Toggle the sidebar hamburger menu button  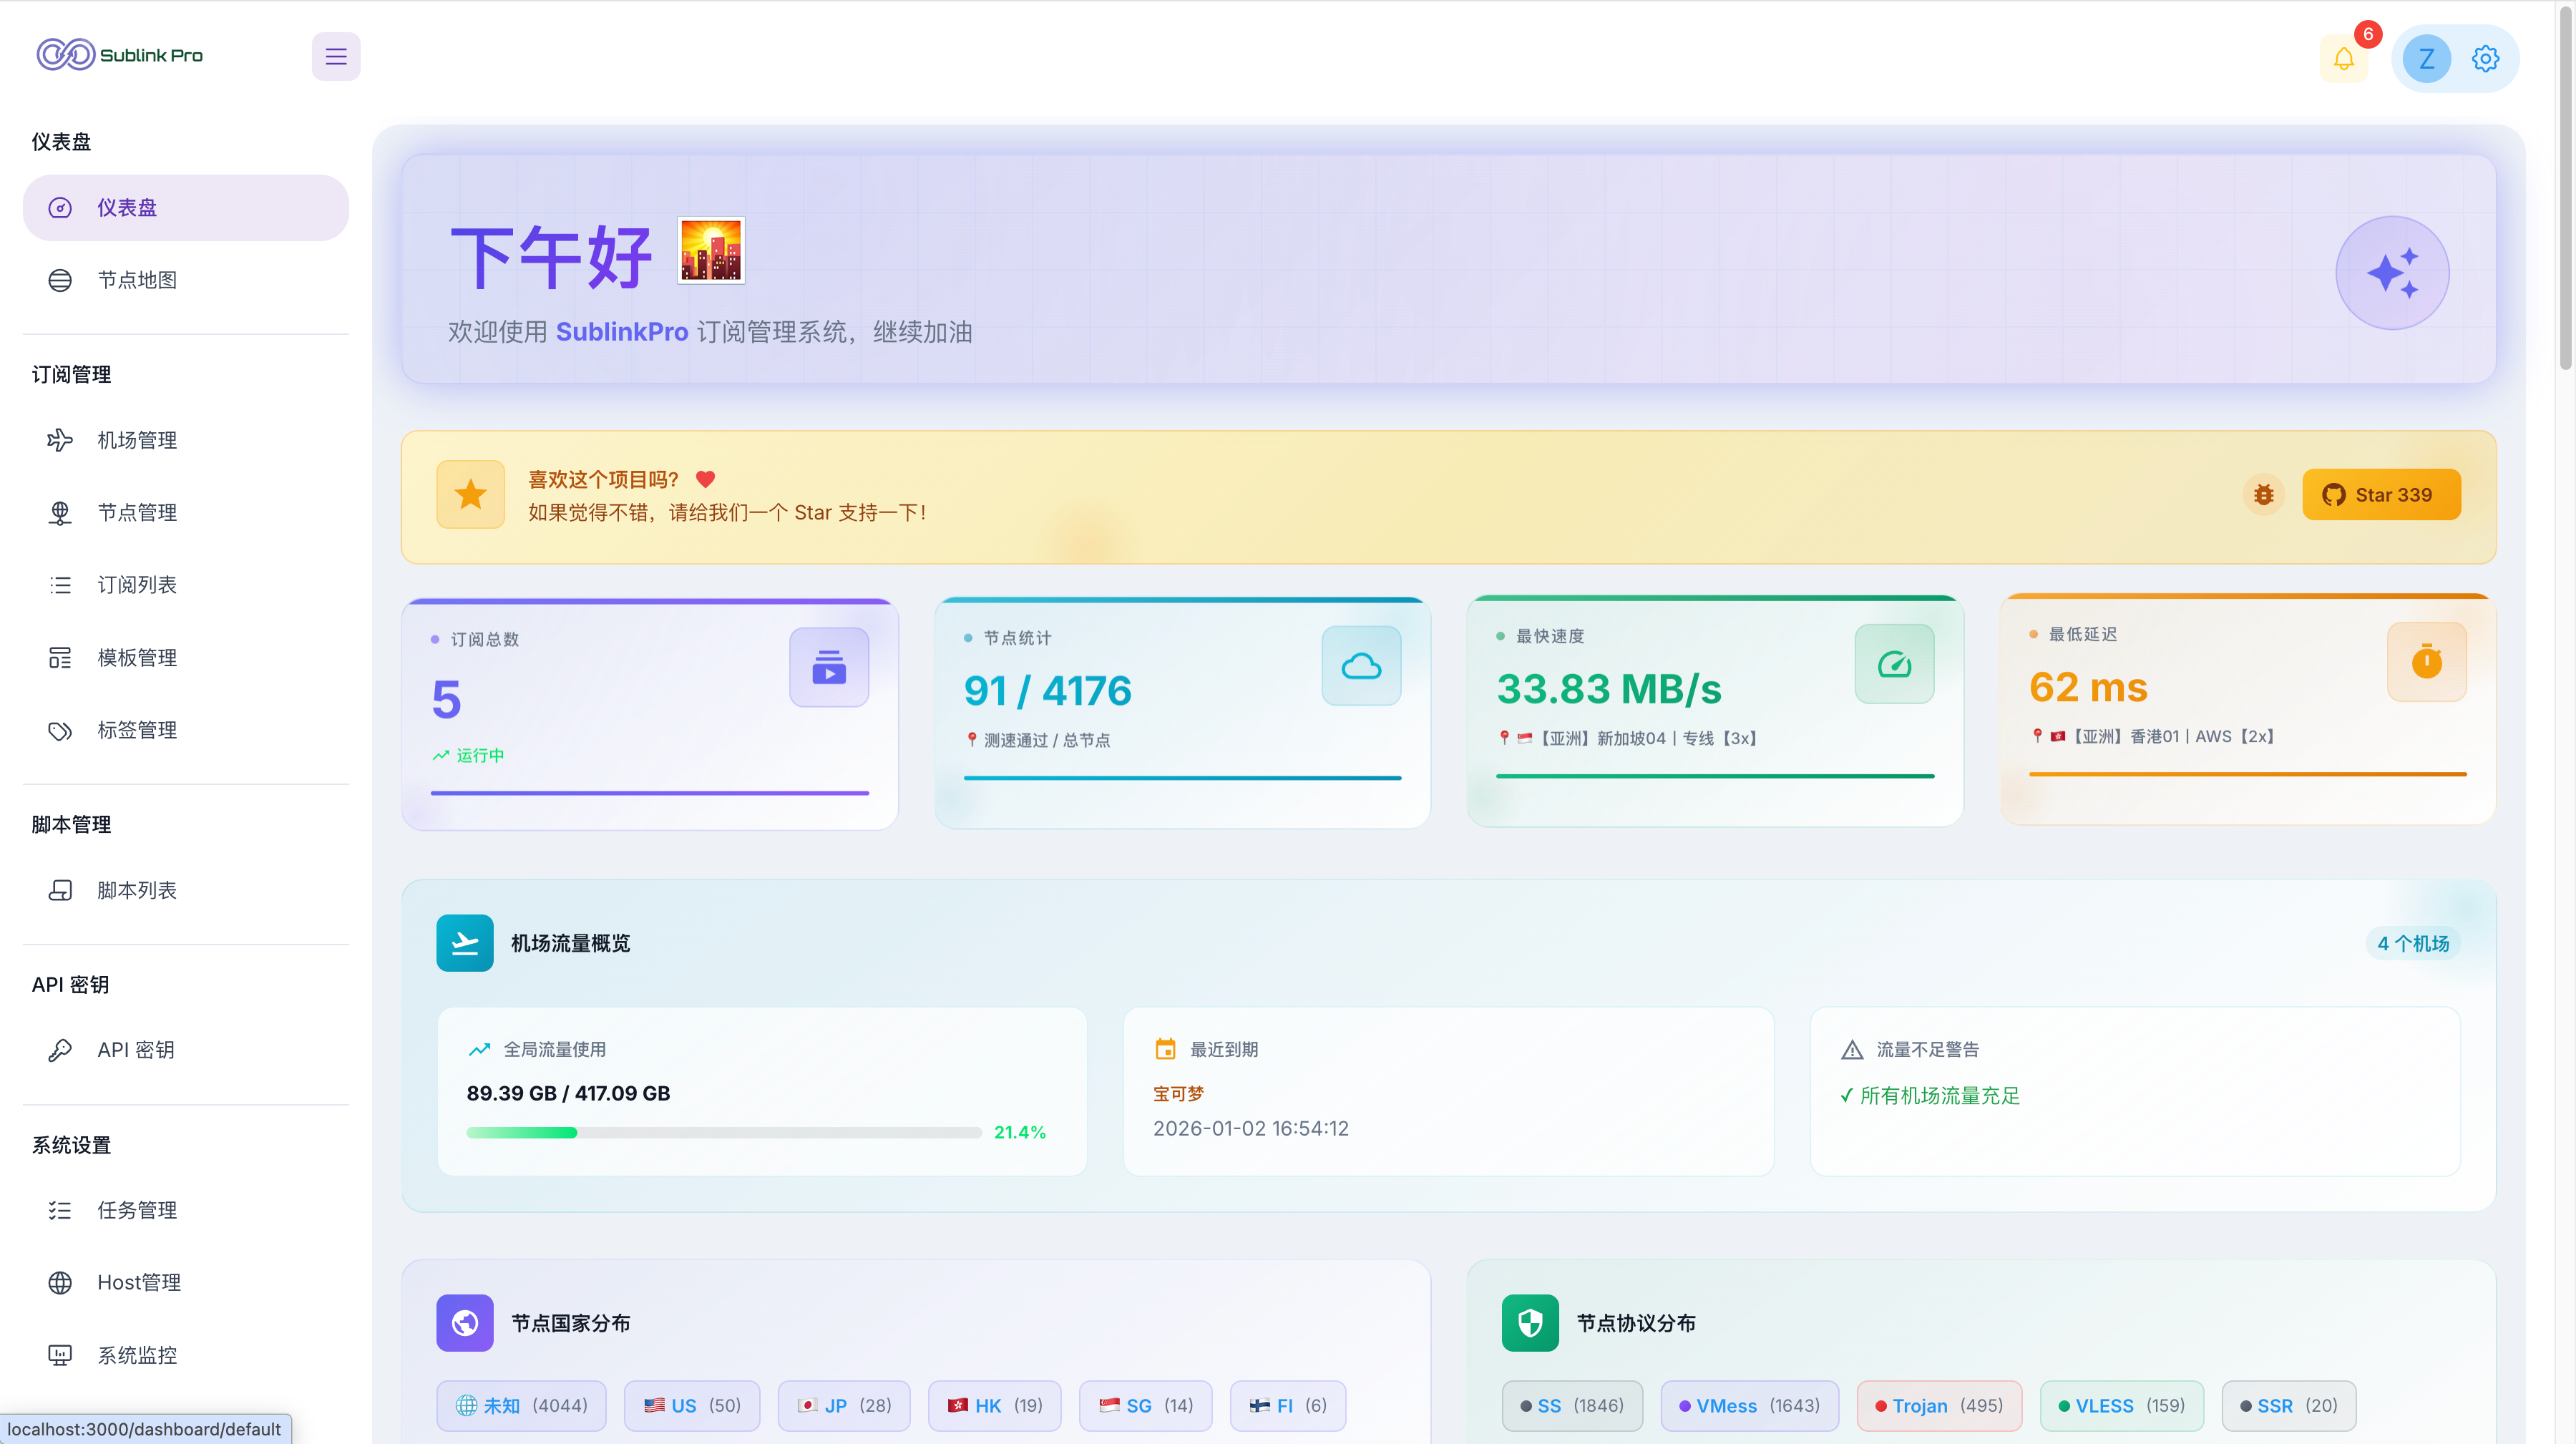(336, 56)
